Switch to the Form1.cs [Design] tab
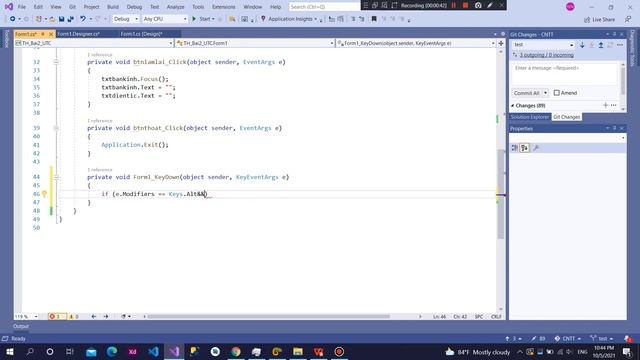640x360 pixels. [142, 34]
